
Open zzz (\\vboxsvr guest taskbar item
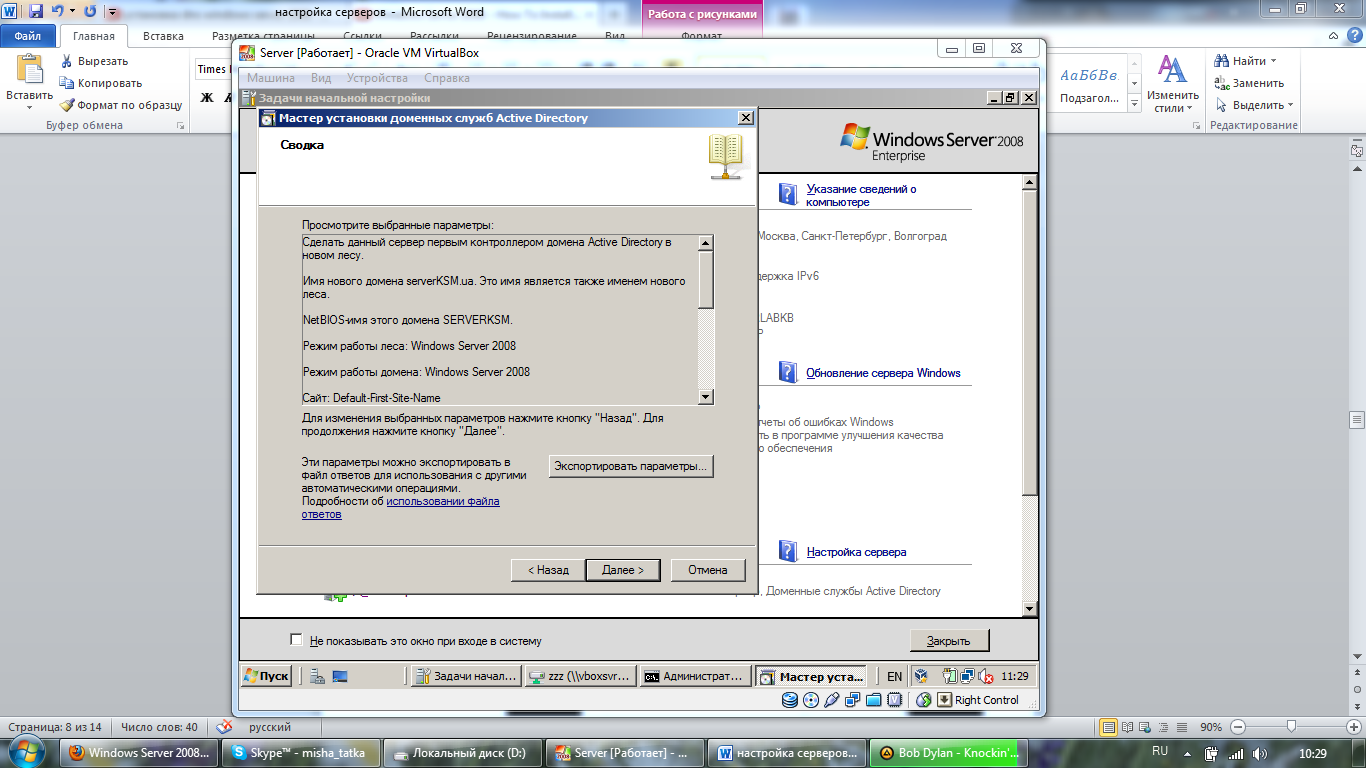click(580, 676)
